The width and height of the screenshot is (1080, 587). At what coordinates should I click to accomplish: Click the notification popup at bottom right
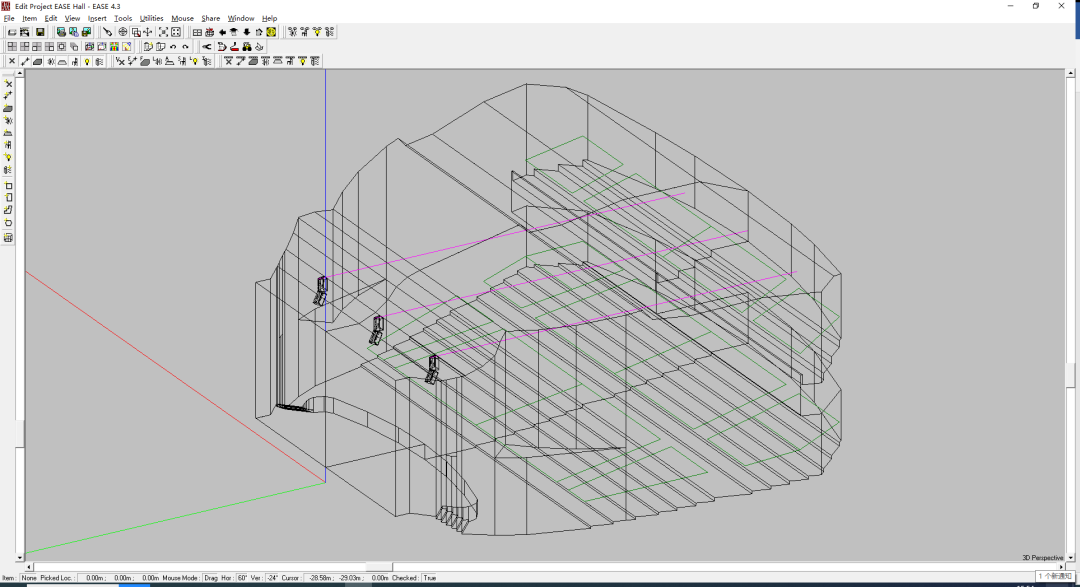click(1055, 576)
